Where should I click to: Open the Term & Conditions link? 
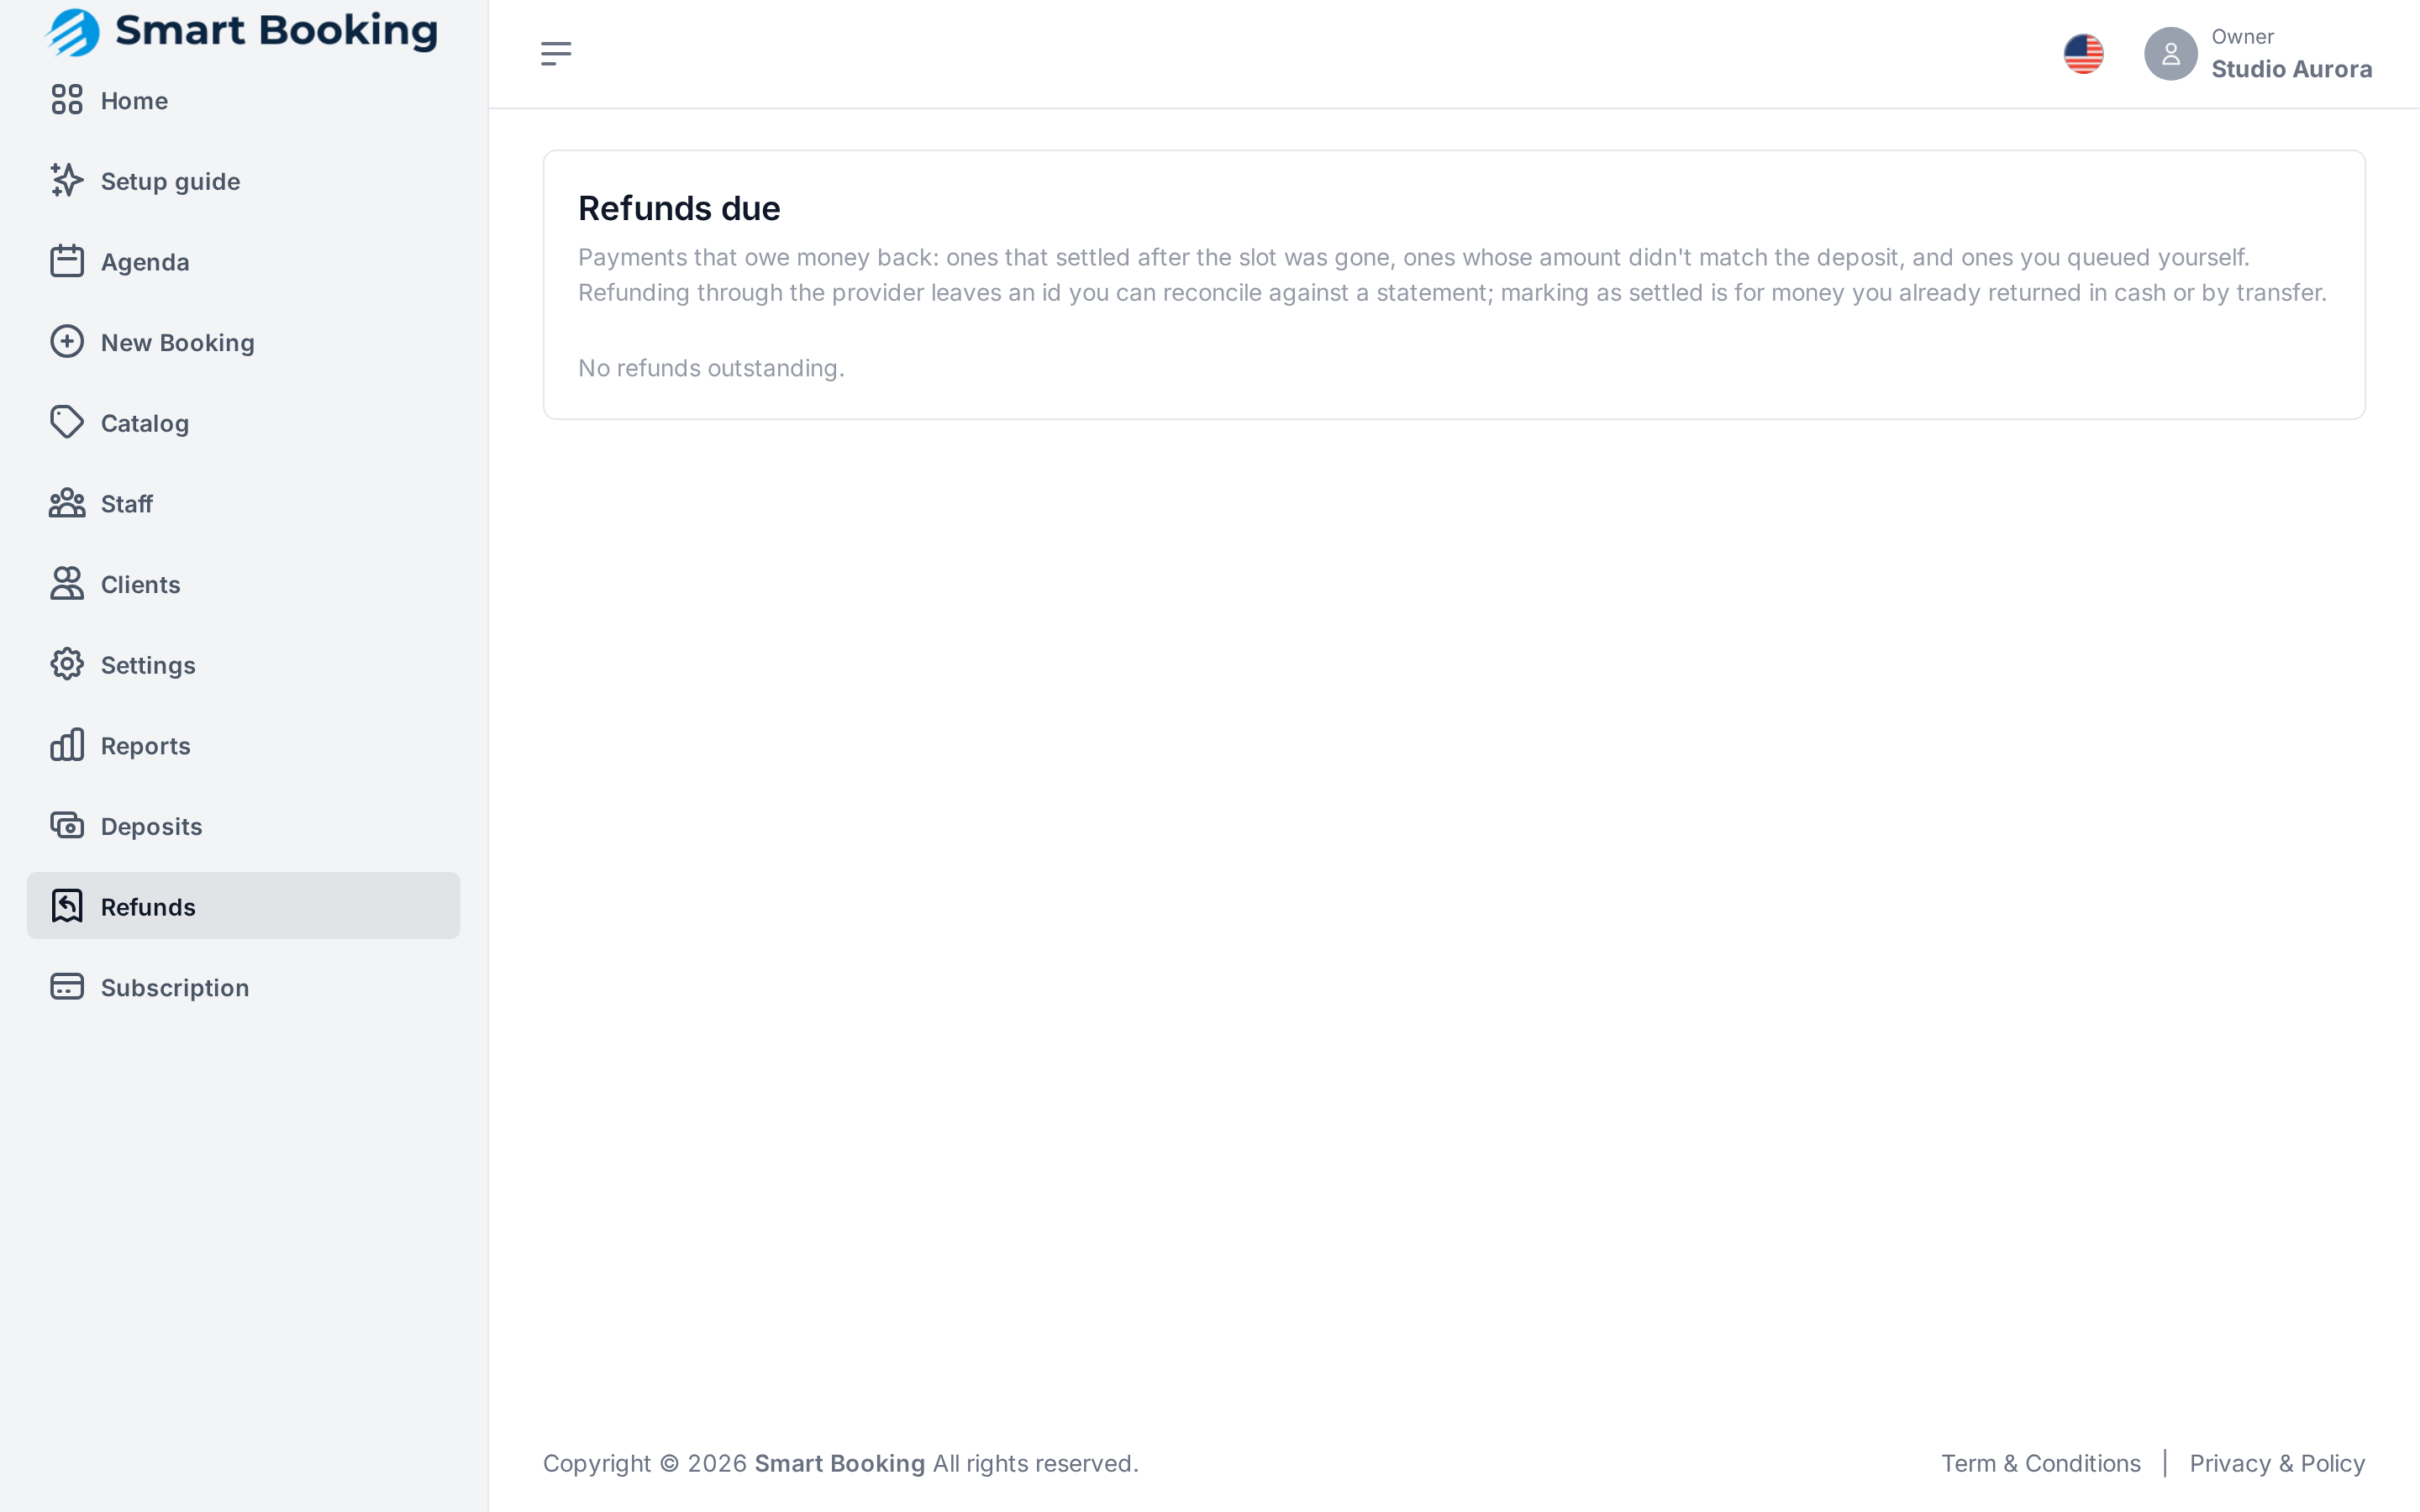(2040, 1464)
